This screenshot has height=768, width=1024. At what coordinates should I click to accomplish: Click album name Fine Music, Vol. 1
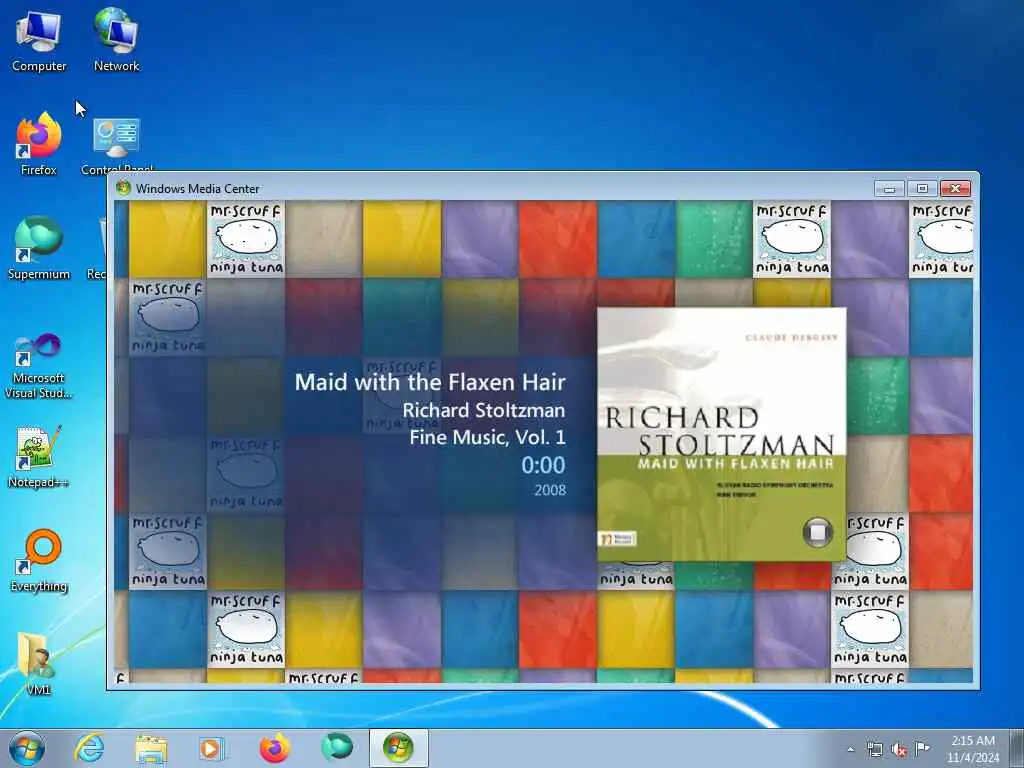pyautogui.click(x=487, y=437)
